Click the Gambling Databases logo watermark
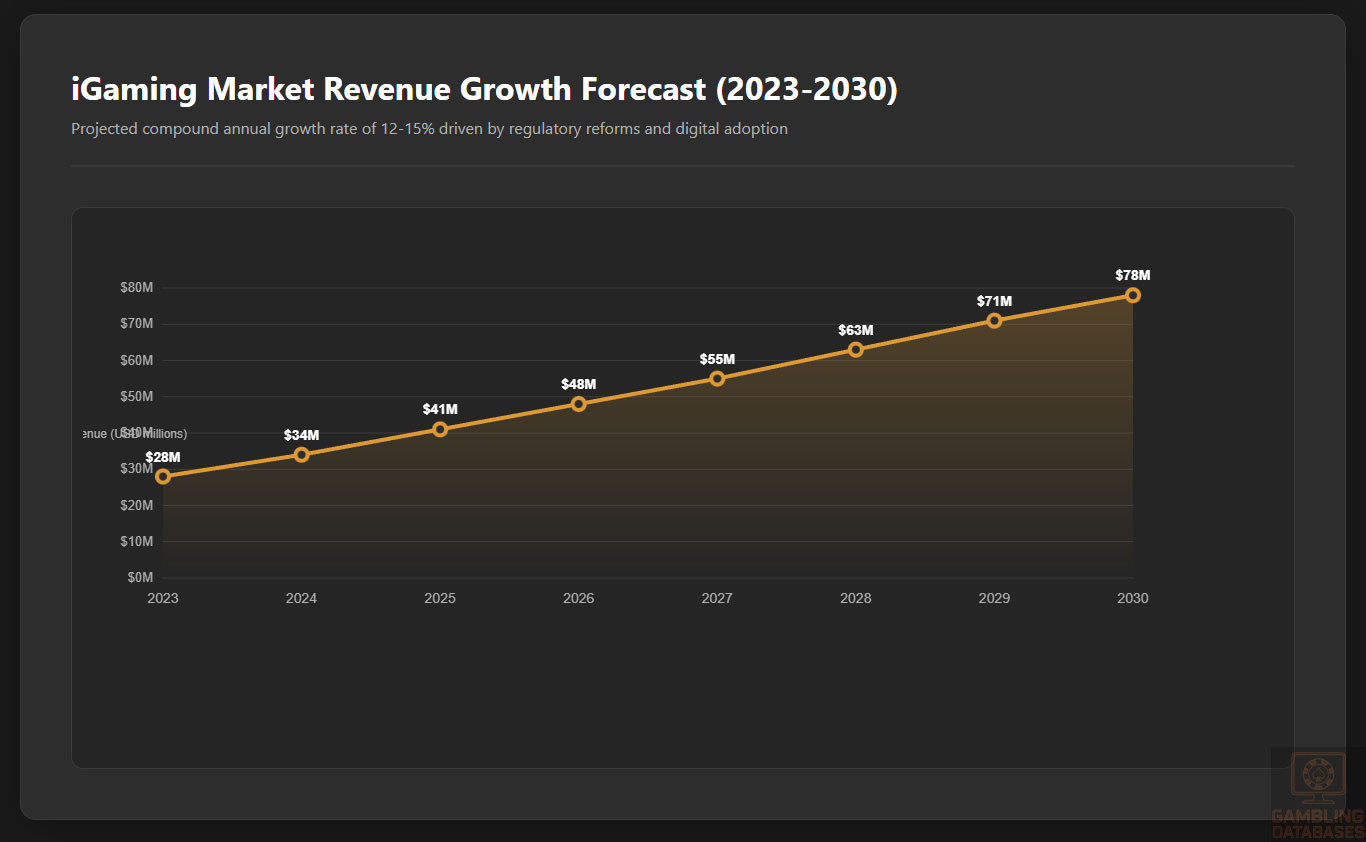This screenshot has height=842, width=1366. (x=1316, y=795)
